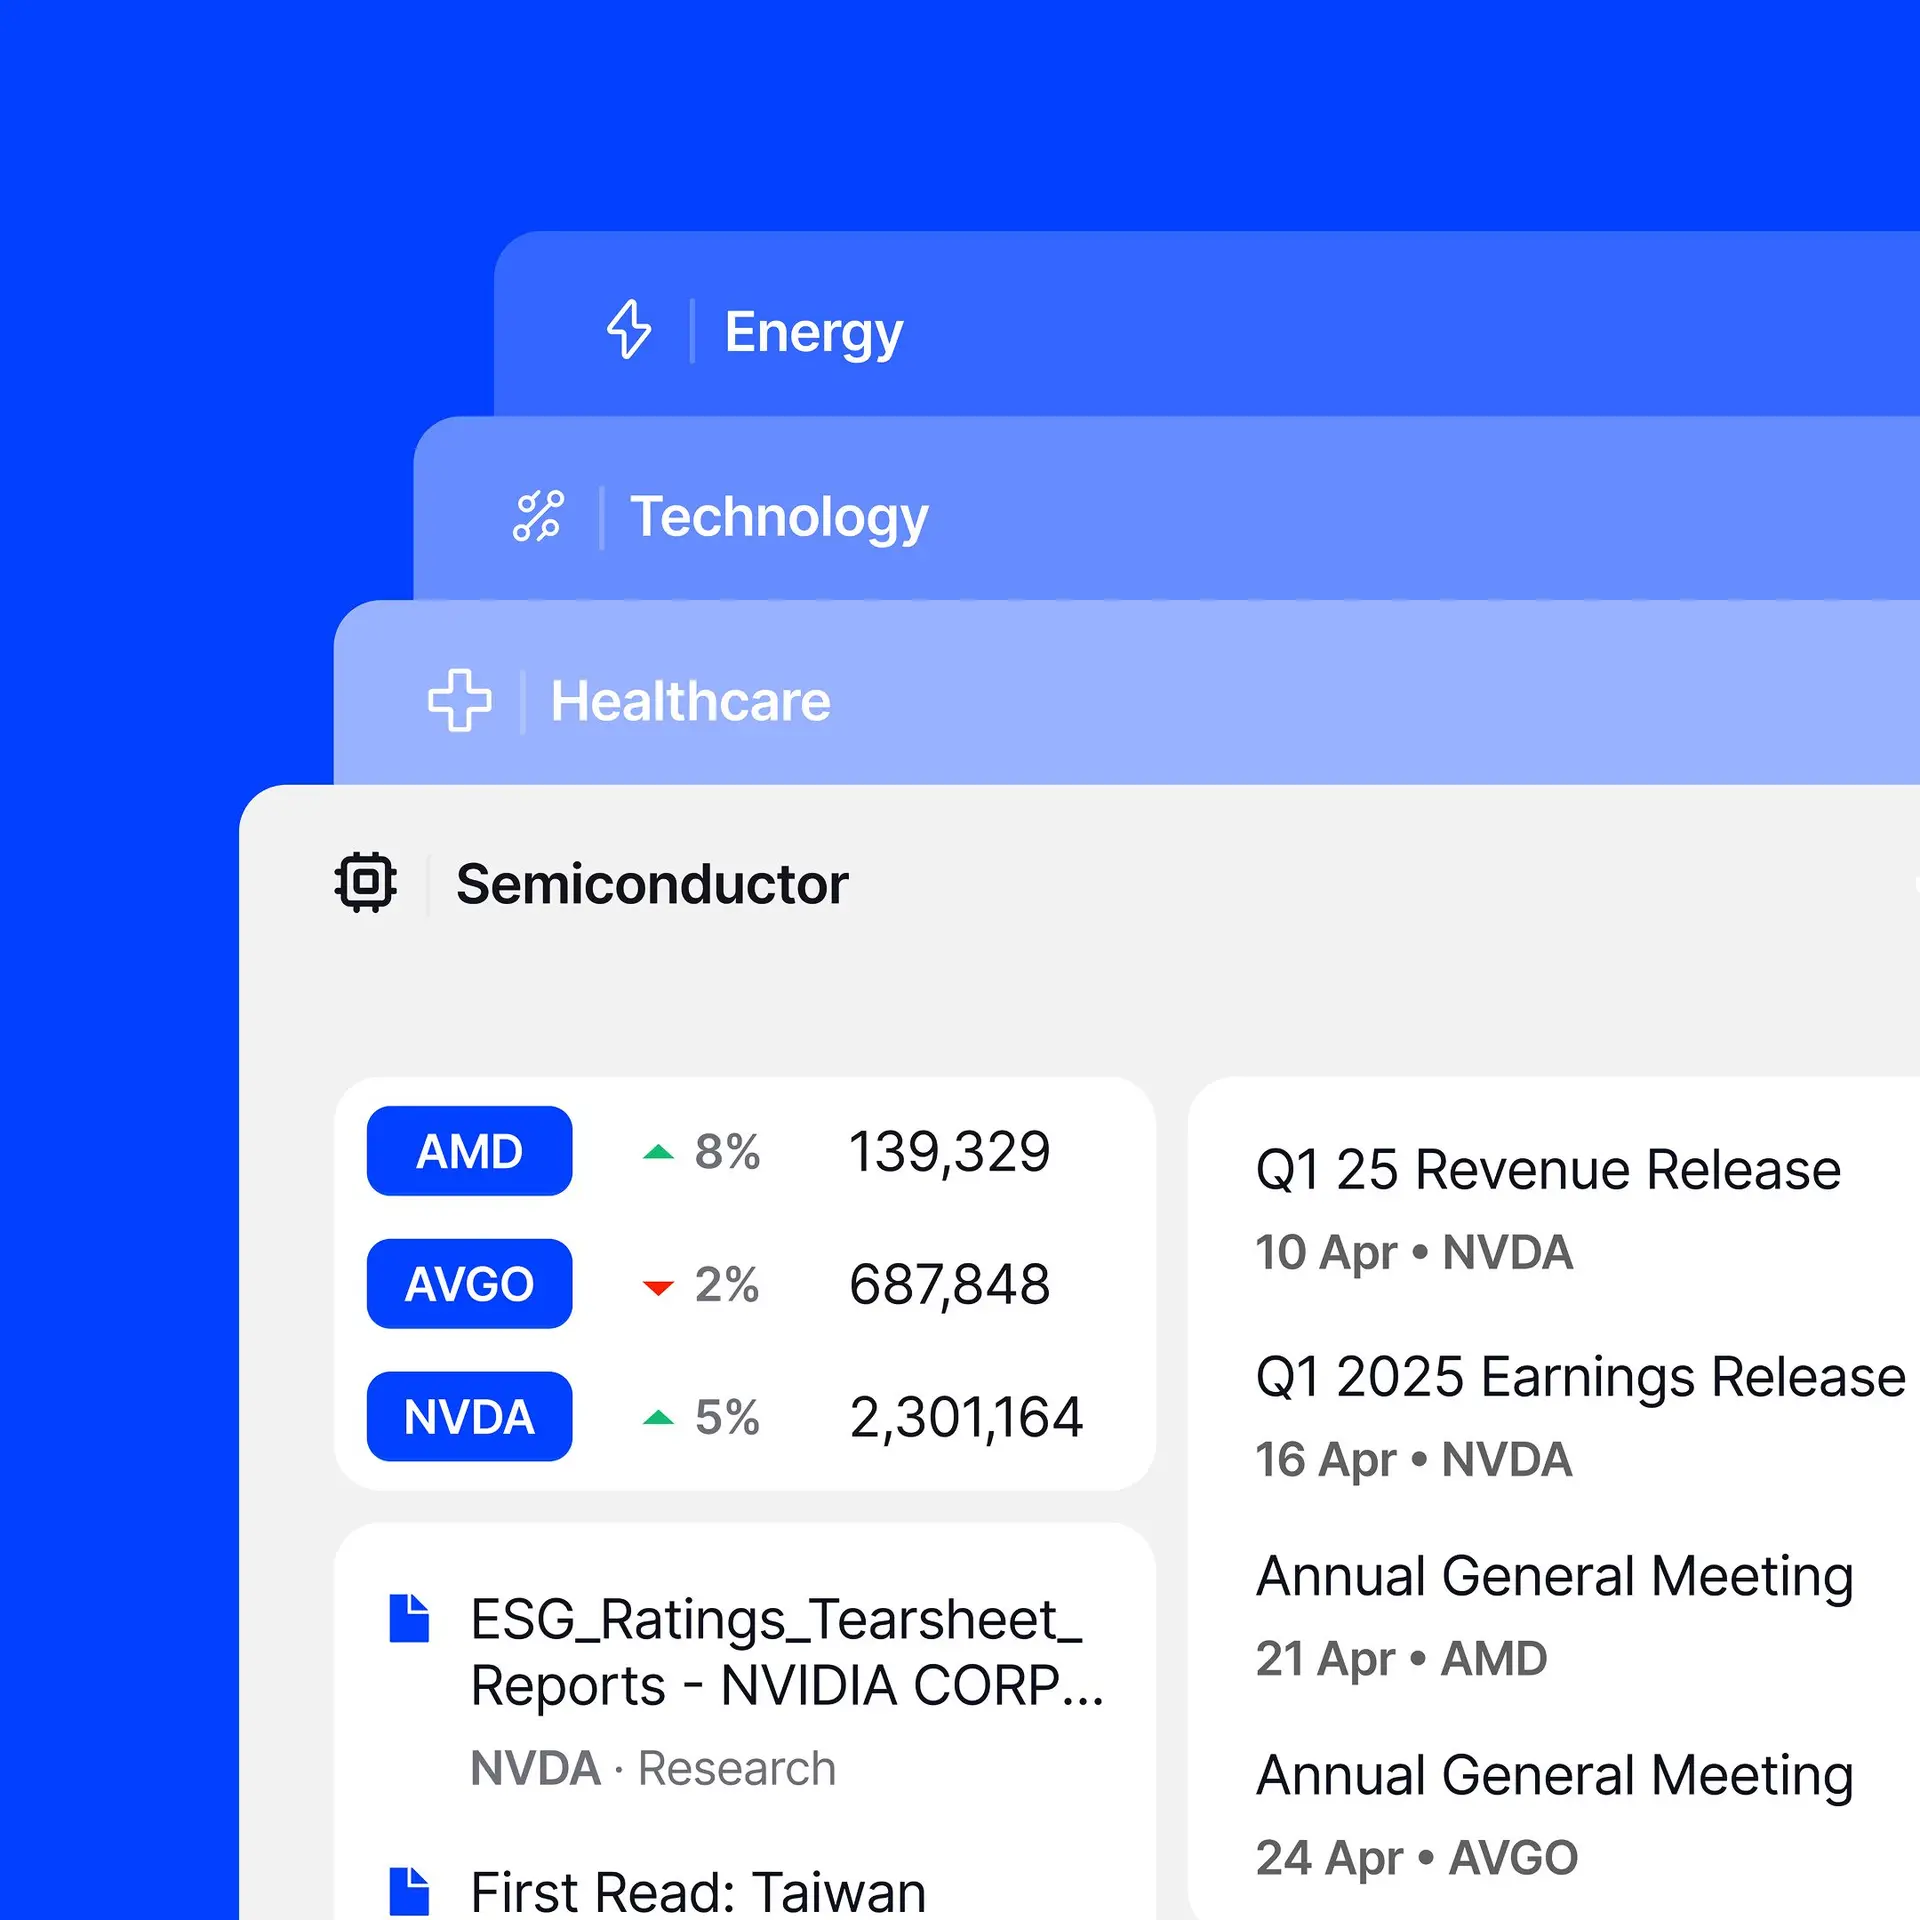Click the Healthcare cross icon
The width and height of the screenshot is (1920, 1920).
[459, 700]
